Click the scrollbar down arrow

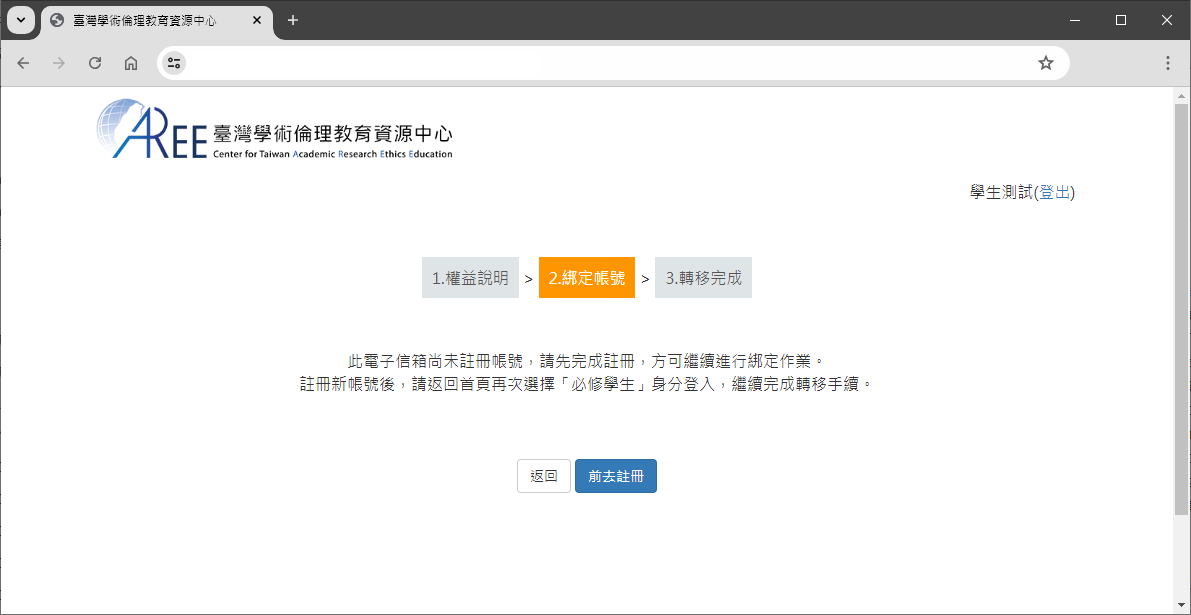1182,606
